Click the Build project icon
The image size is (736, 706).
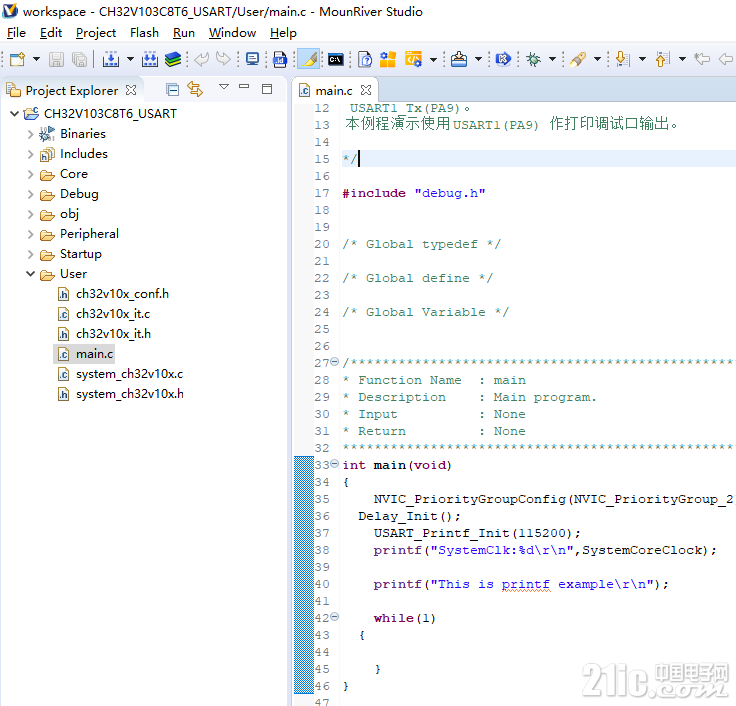[x=111, y=59]
